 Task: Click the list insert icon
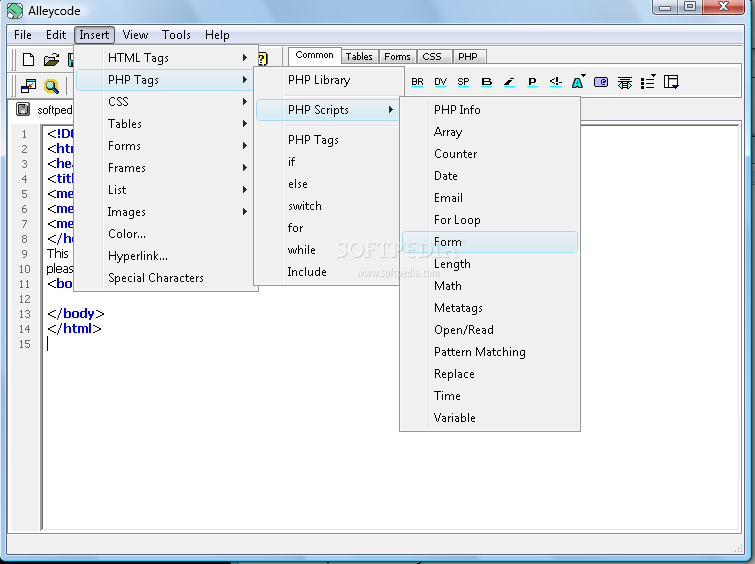tap(648, 82)
